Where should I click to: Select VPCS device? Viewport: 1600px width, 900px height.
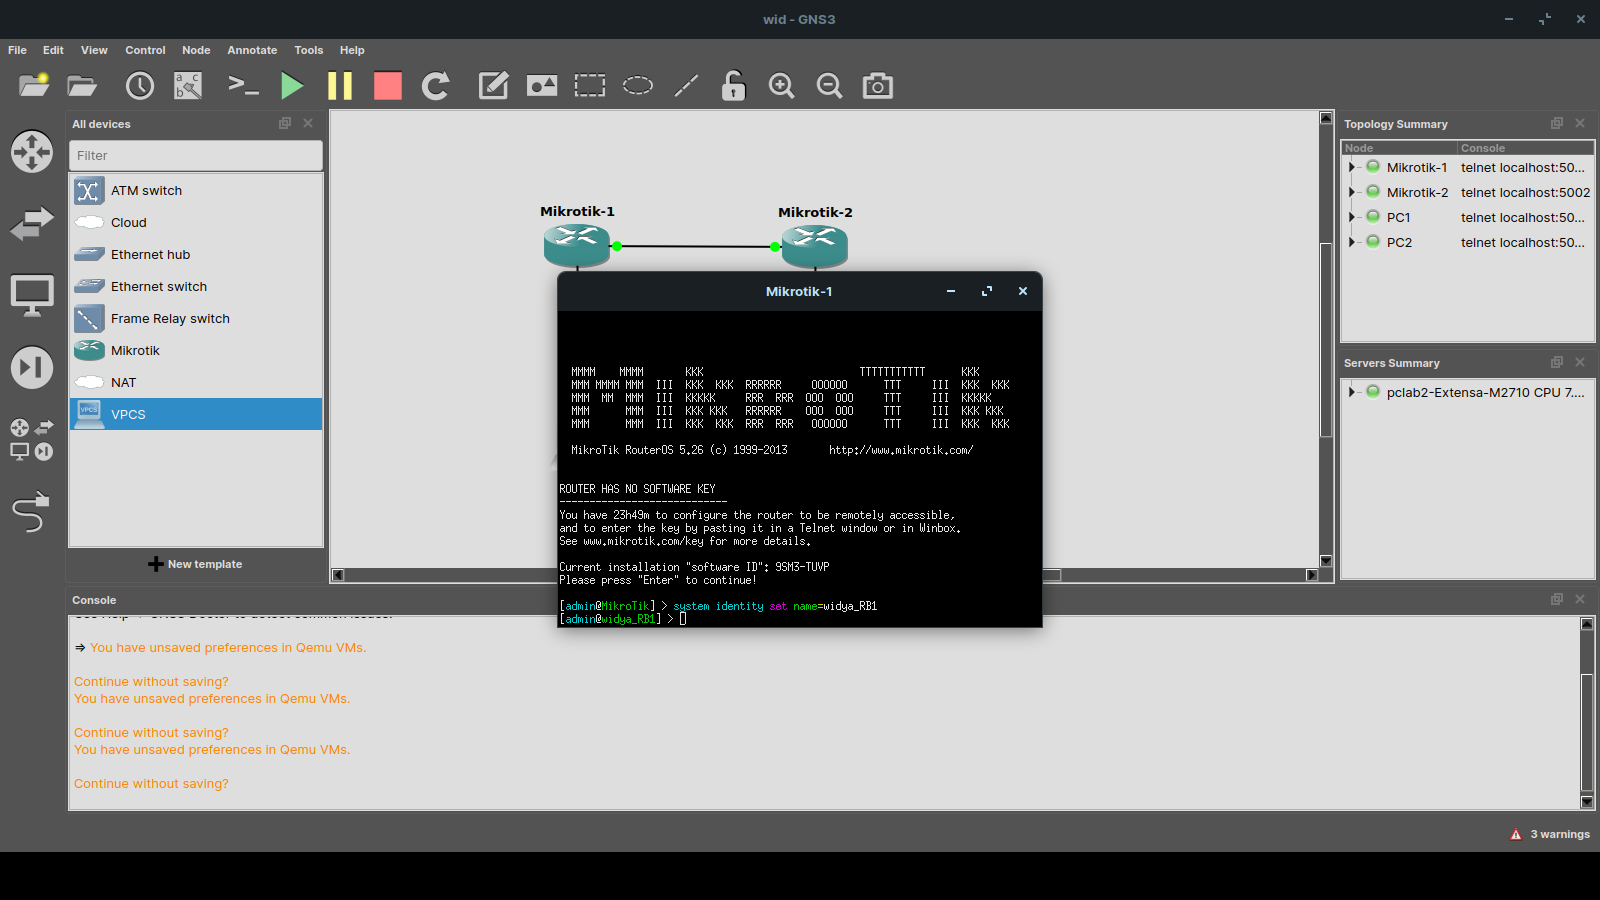pyautogui.click(x=196, y=414)
